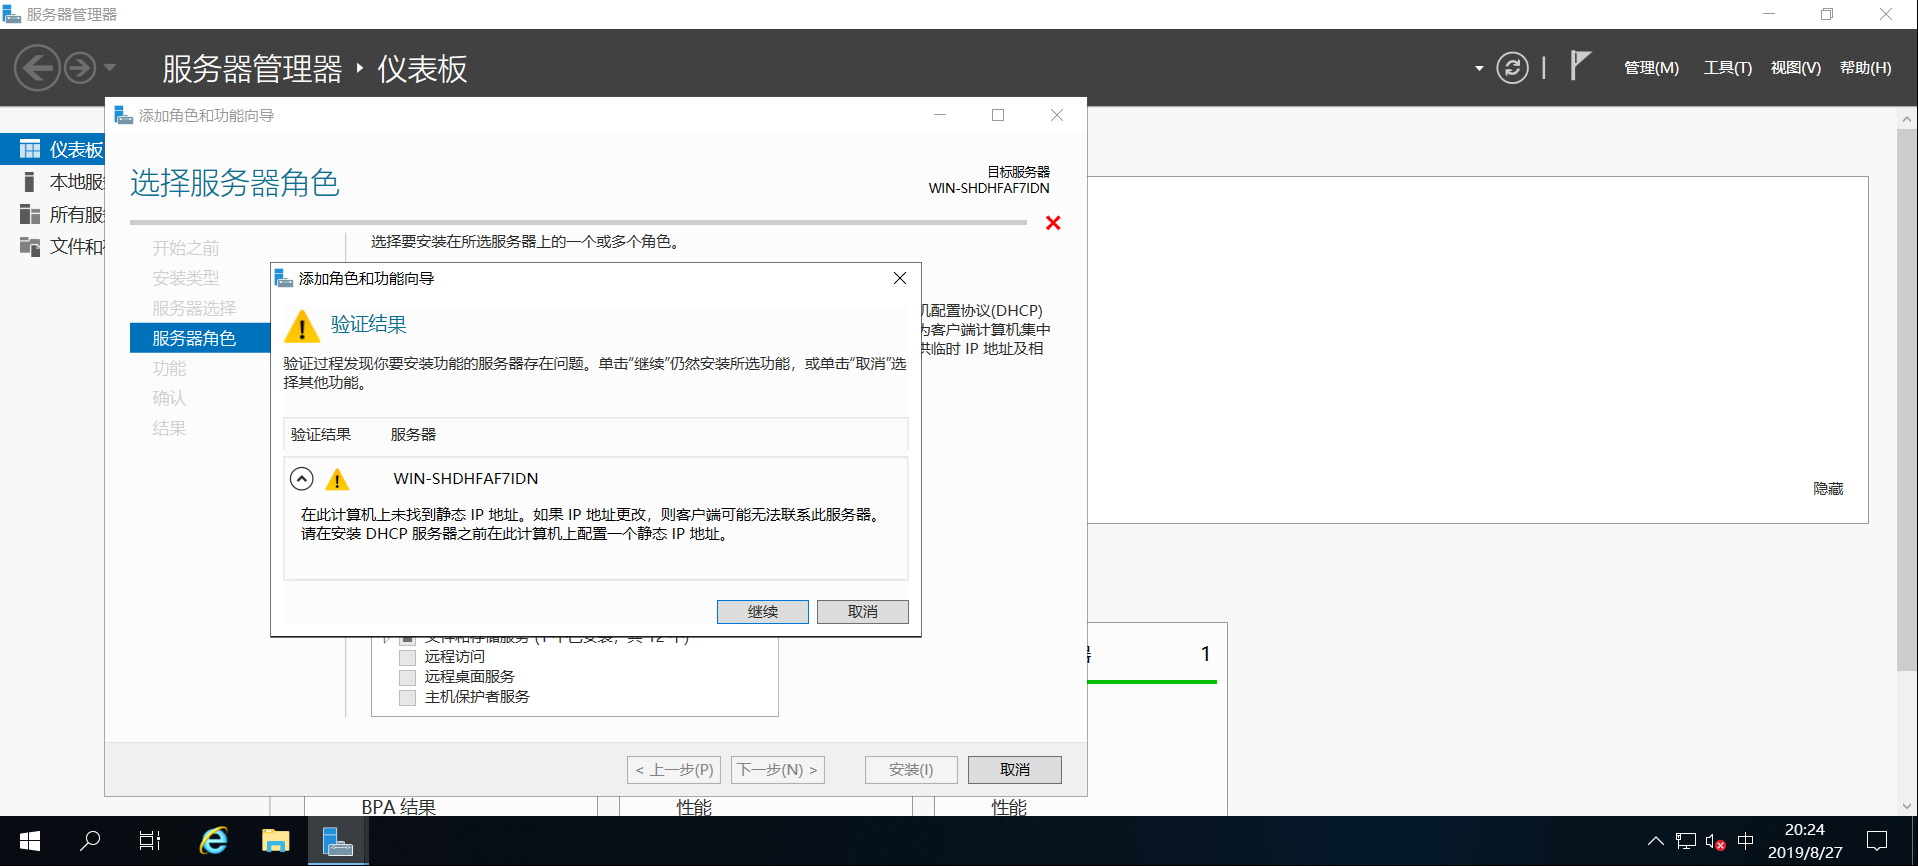Click the large warning icon beside 验证结果
1918x866 pixels.
[x=302, y=326]
